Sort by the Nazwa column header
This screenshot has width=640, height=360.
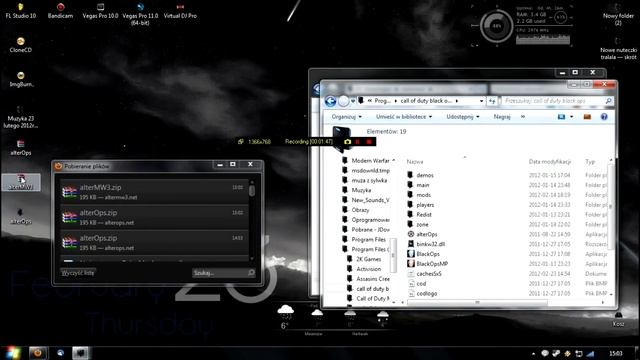pyautogui.click(x=415, y=162)
